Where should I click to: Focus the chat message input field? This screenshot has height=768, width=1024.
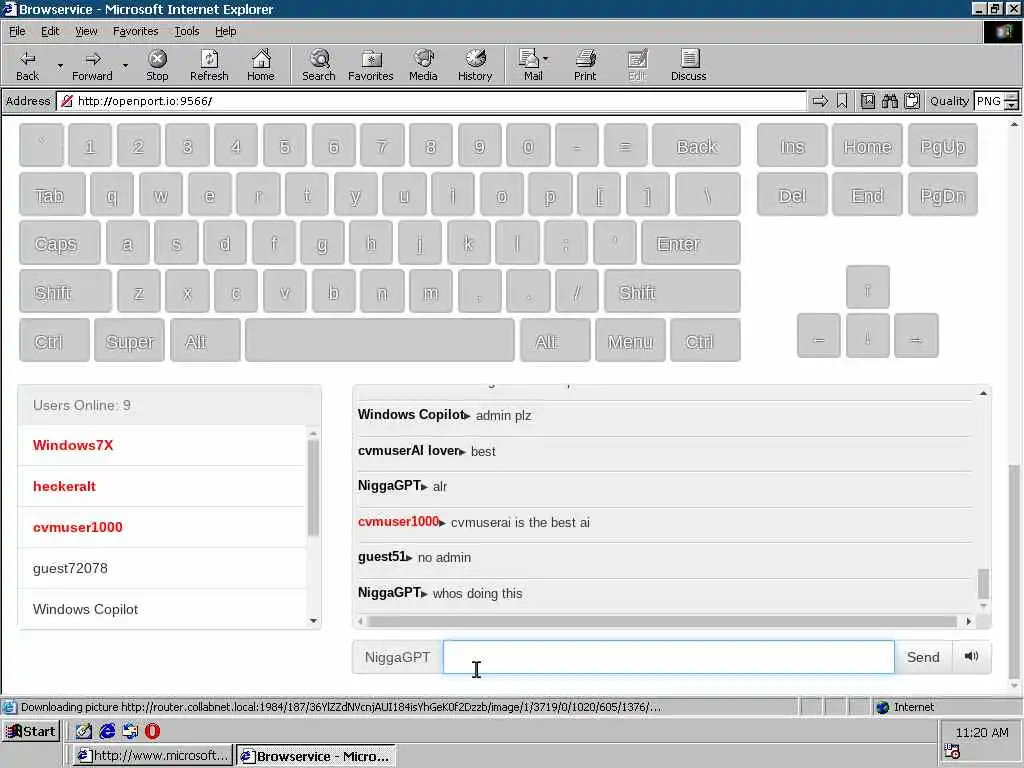tap(668, 657)
